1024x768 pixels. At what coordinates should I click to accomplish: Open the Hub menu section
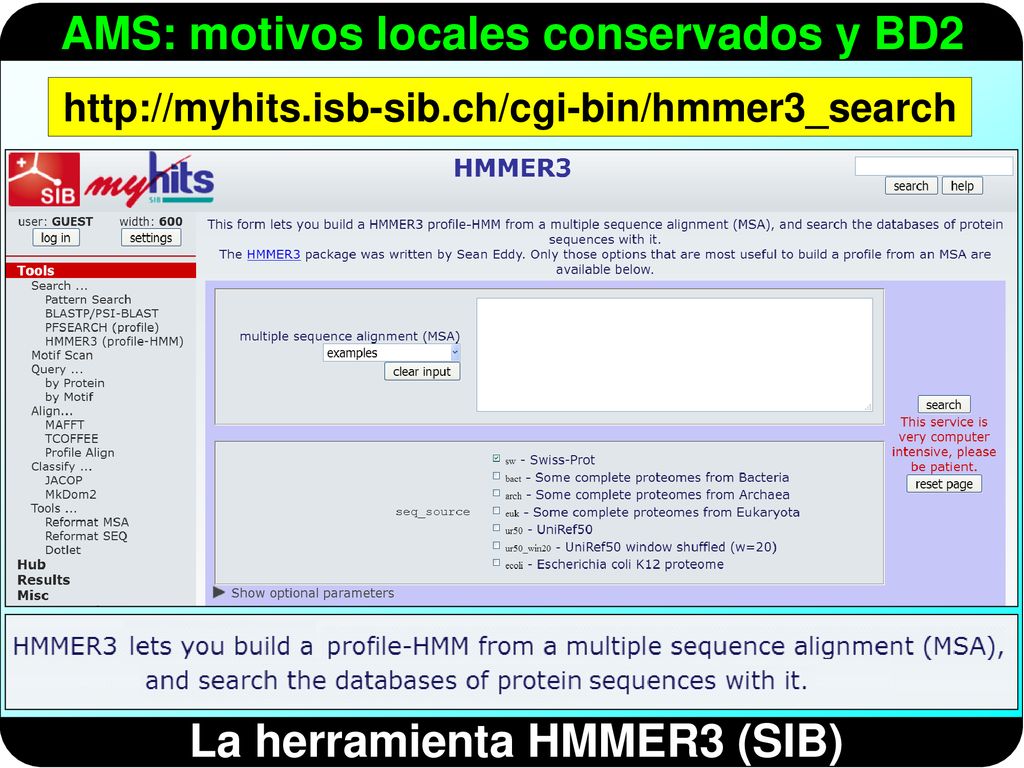point(31,564)
